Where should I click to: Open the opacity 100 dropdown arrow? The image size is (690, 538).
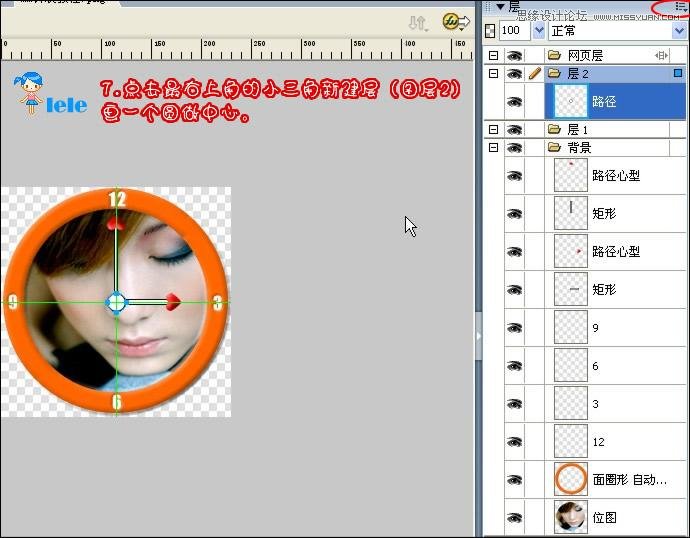click(x=540, y=31)
